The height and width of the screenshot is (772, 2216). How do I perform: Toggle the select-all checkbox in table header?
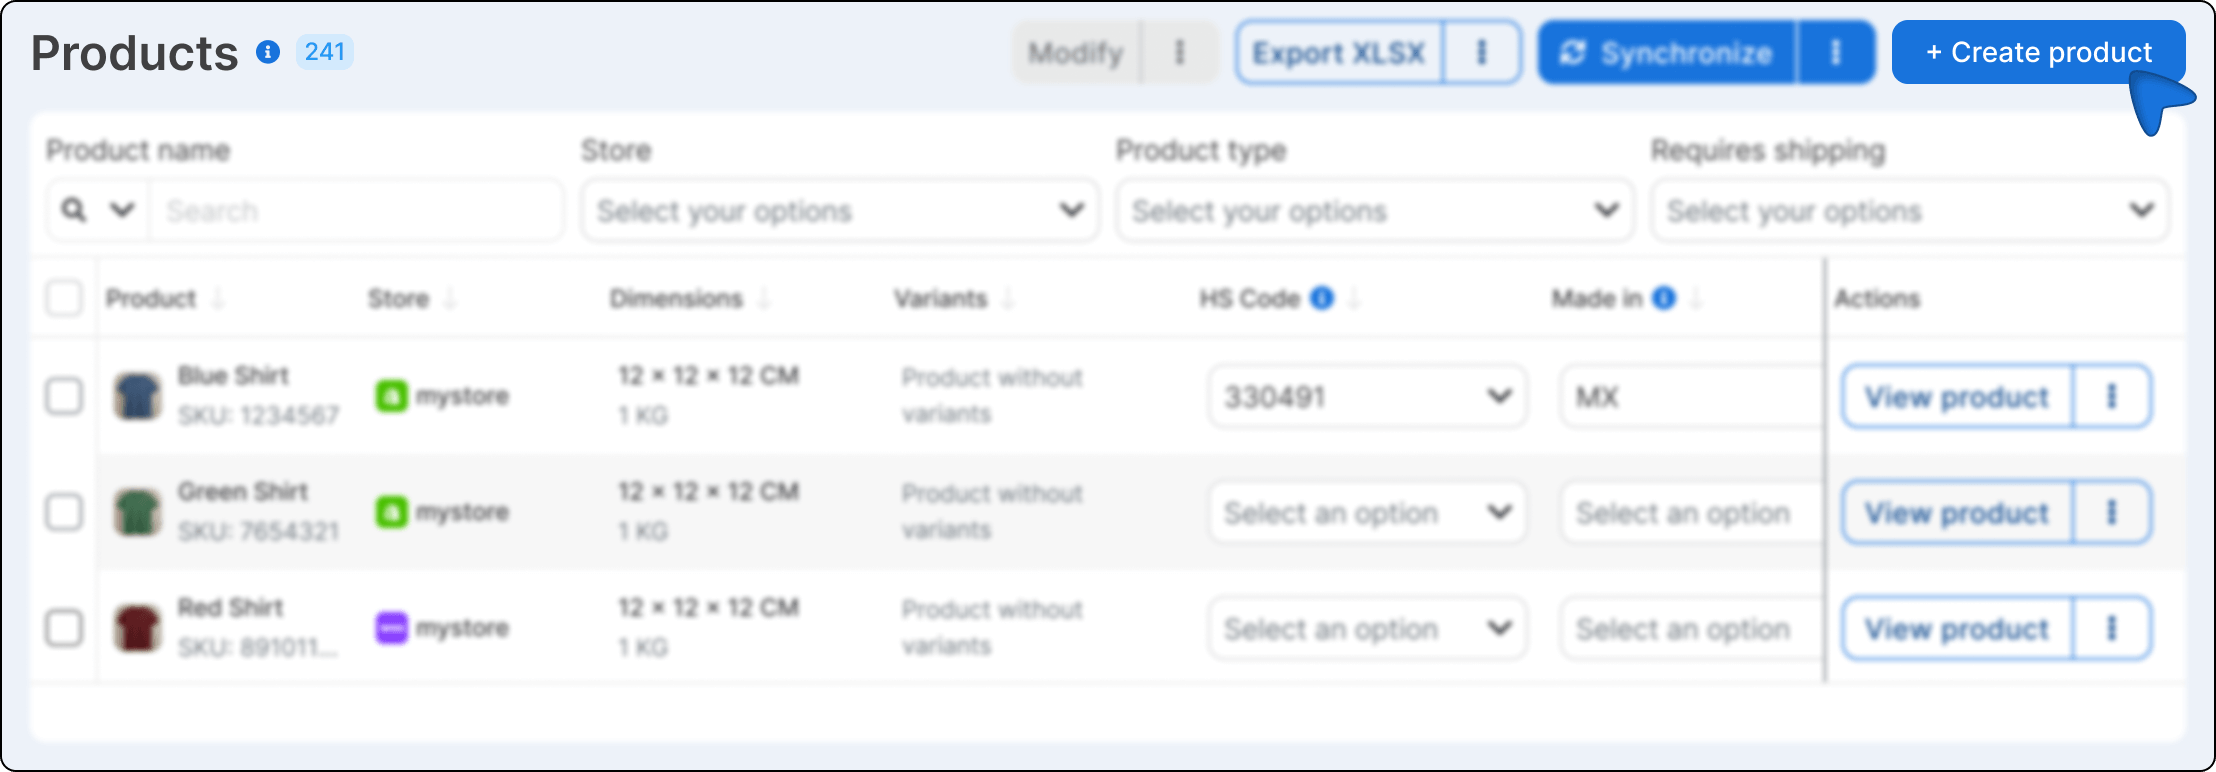pyautogui.click(x=64, y=298)
